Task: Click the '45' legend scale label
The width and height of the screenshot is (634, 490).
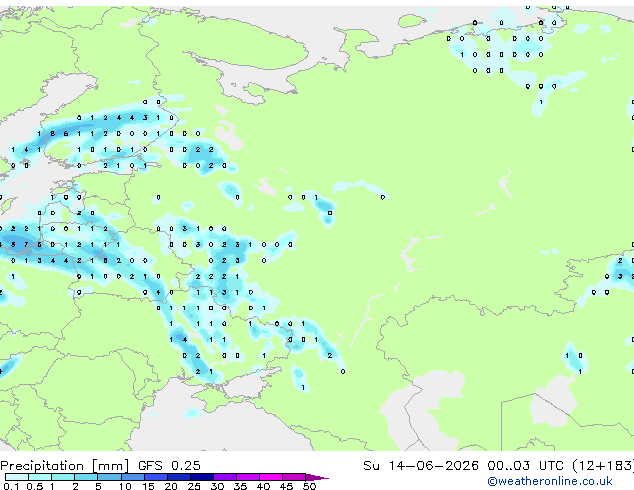Action: [286, 486]
